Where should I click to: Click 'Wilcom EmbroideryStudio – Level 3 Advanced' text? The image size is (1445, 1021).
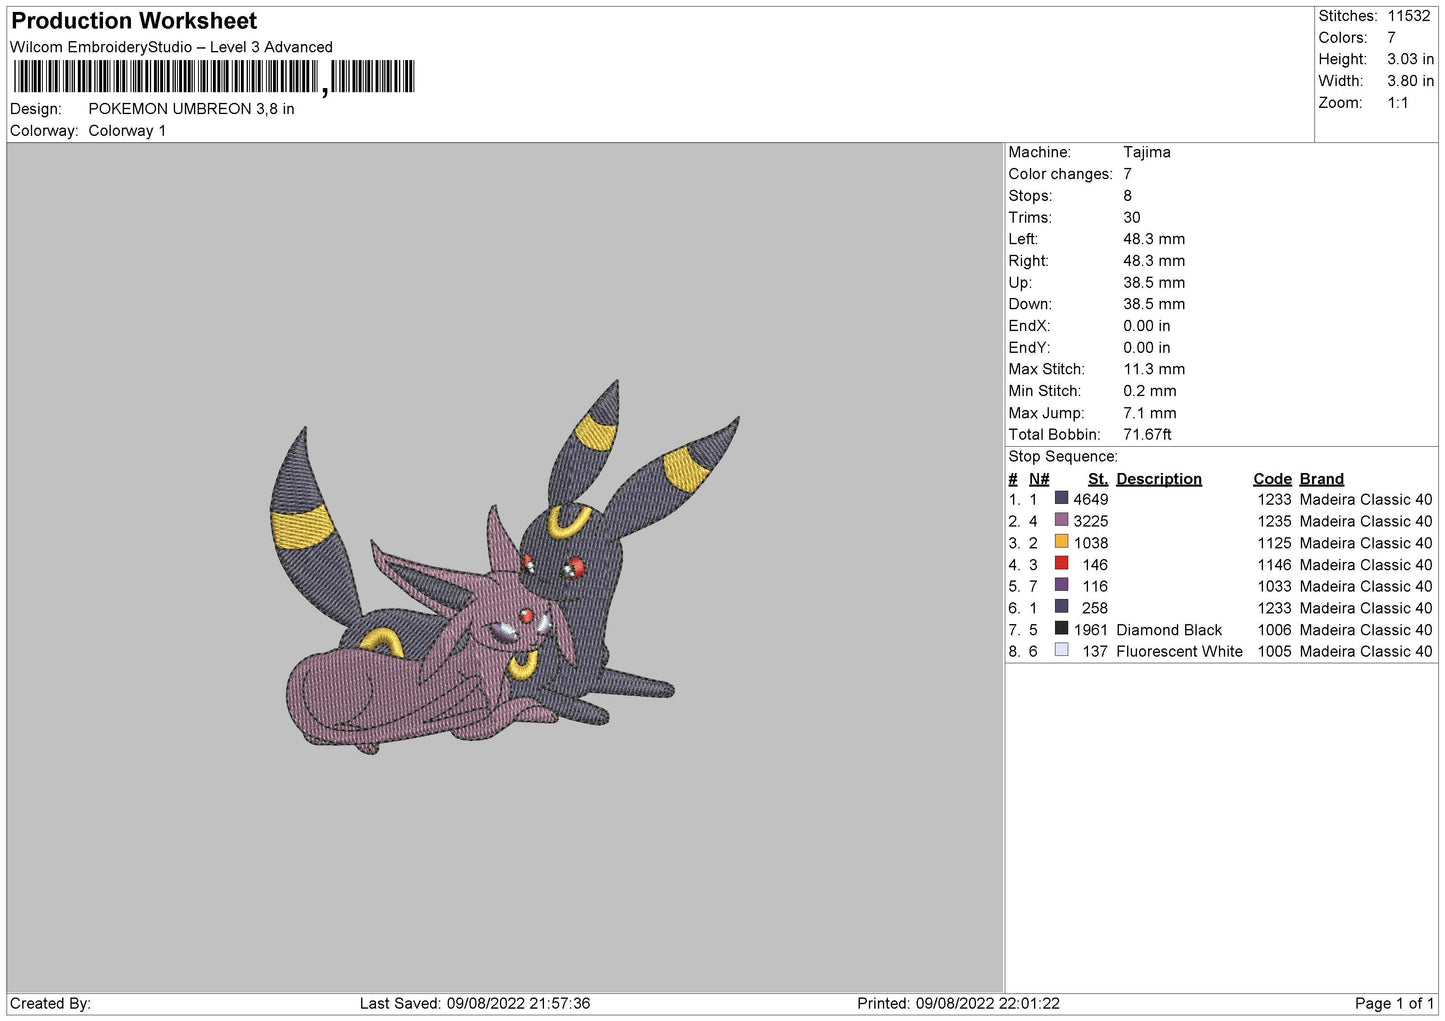point(171,47)
